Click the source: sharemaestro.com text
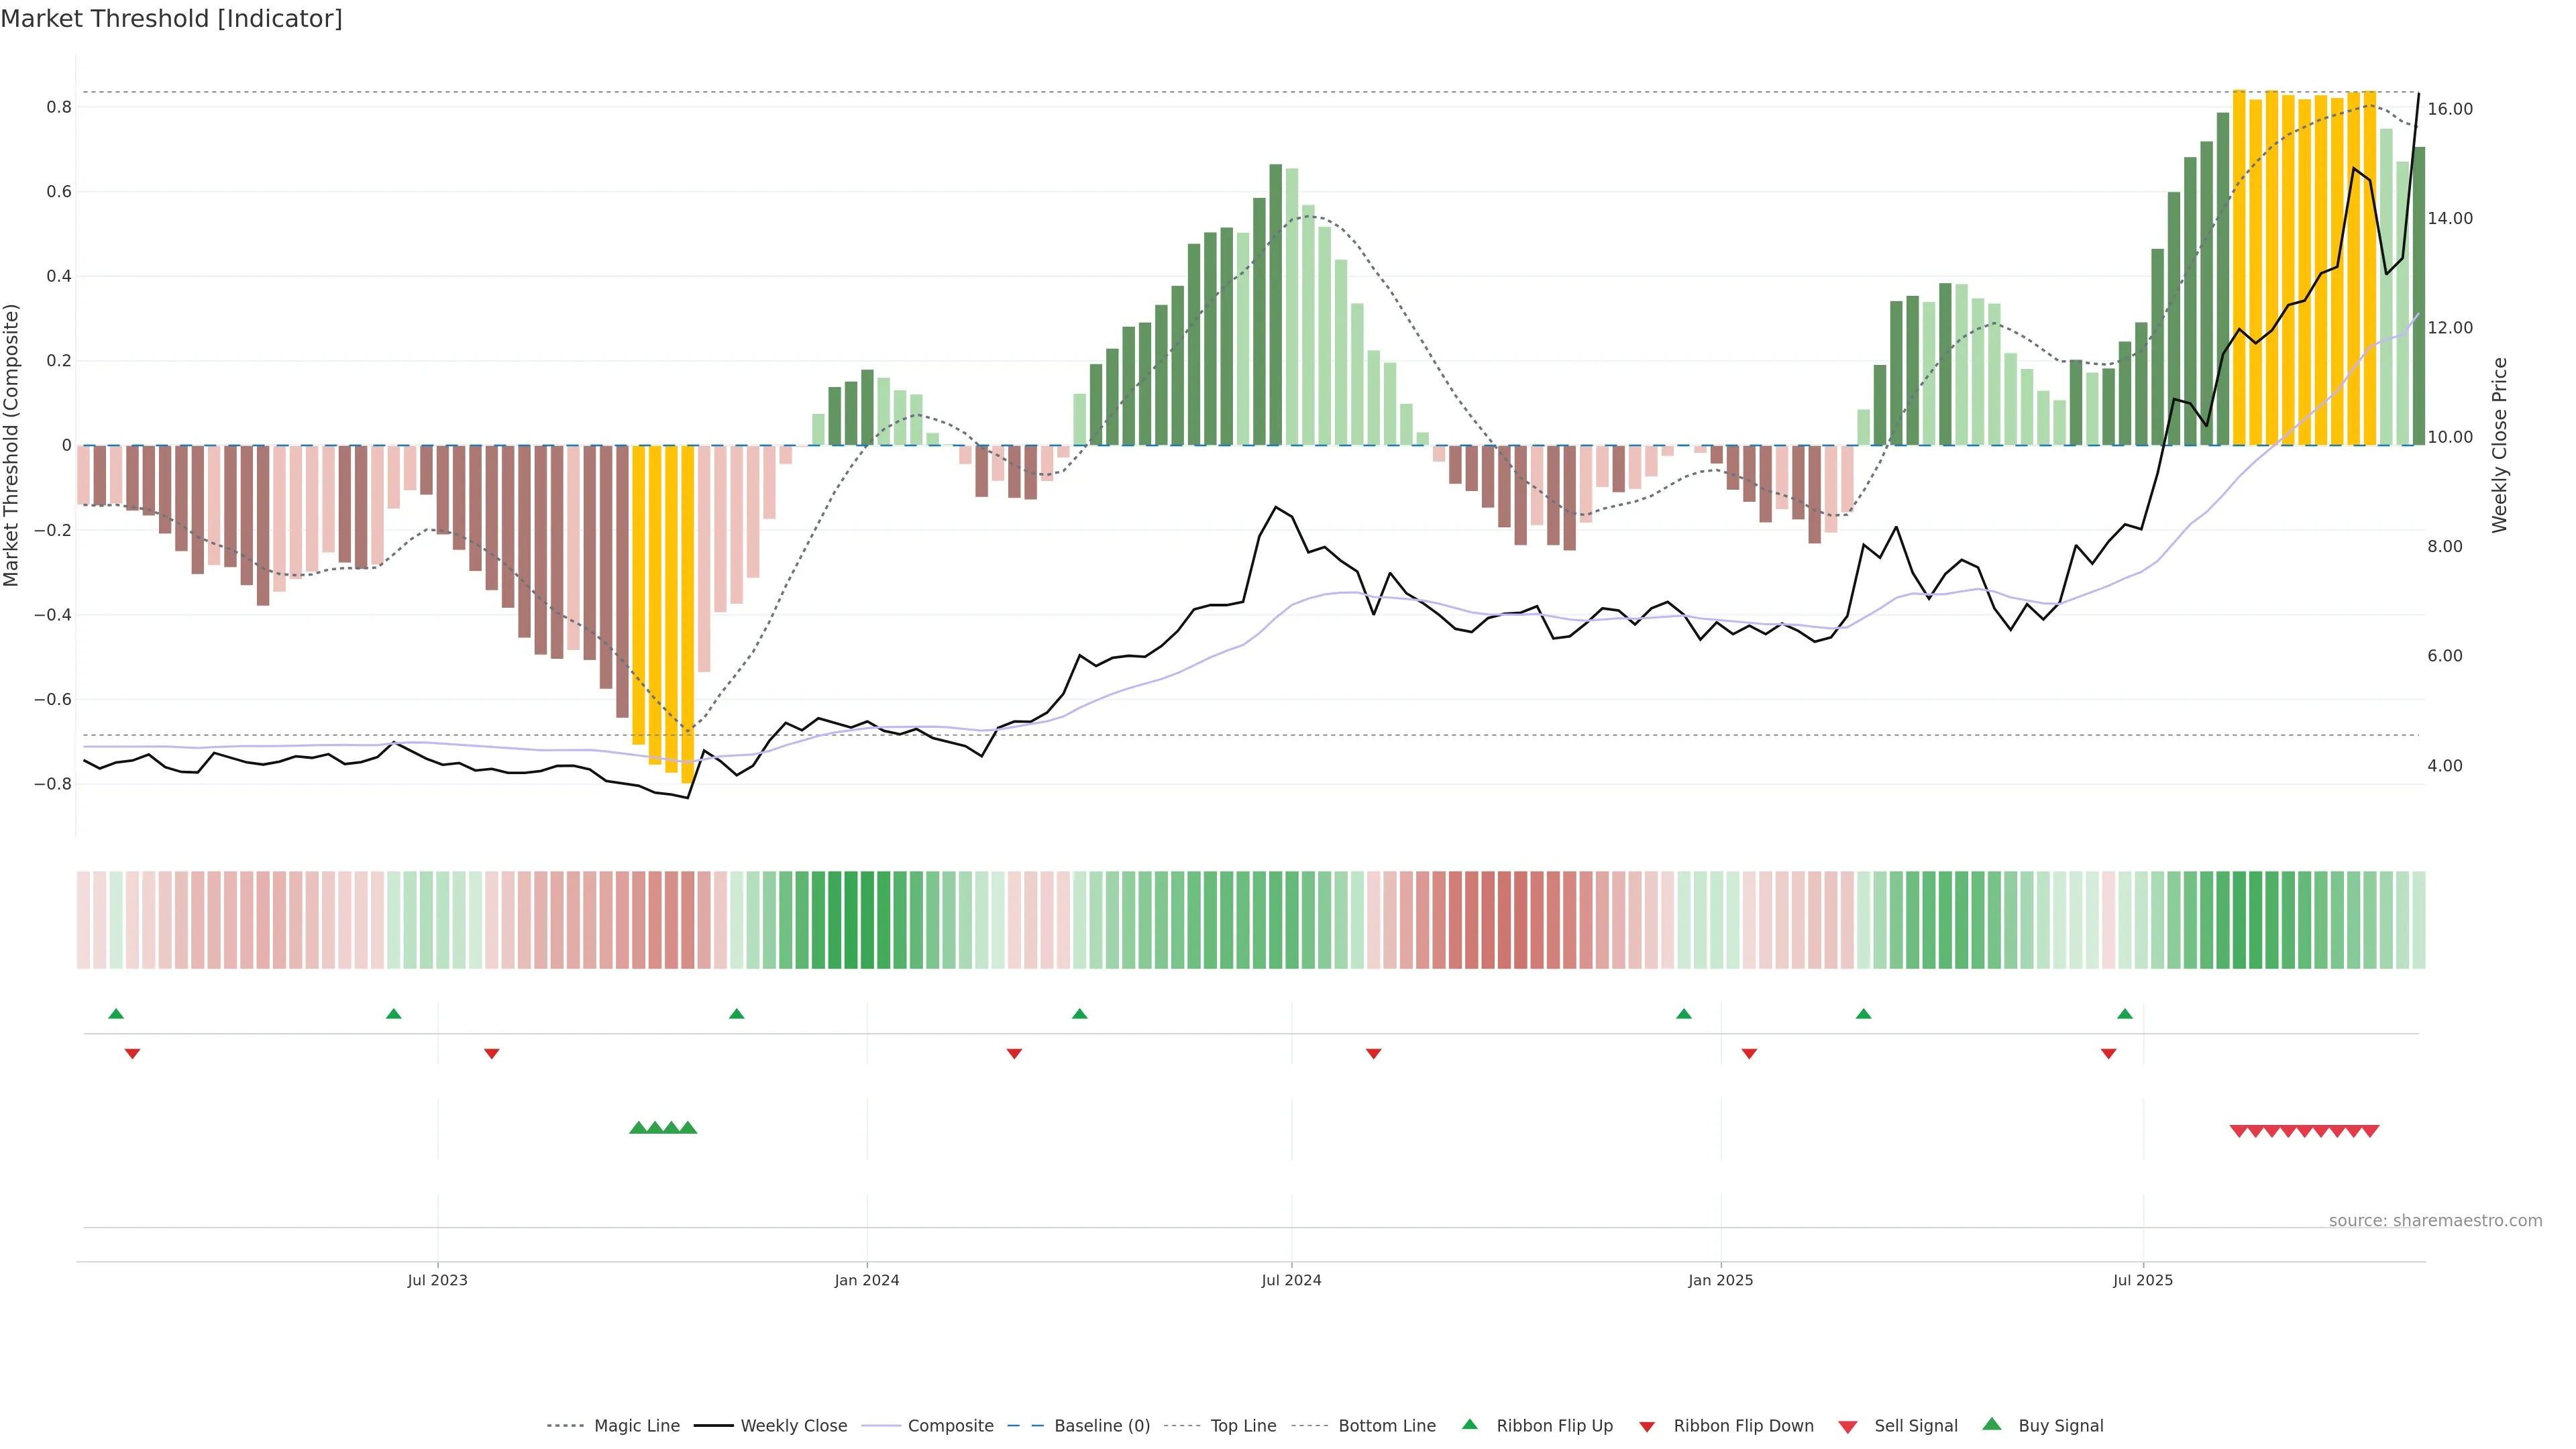 (2435, 1221)
